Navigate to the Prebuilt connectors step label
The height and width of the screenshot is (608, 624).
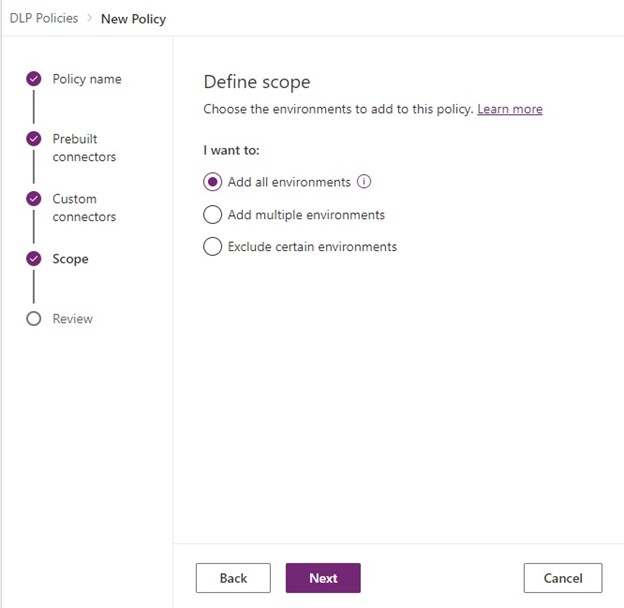click(x=84, y=148)
